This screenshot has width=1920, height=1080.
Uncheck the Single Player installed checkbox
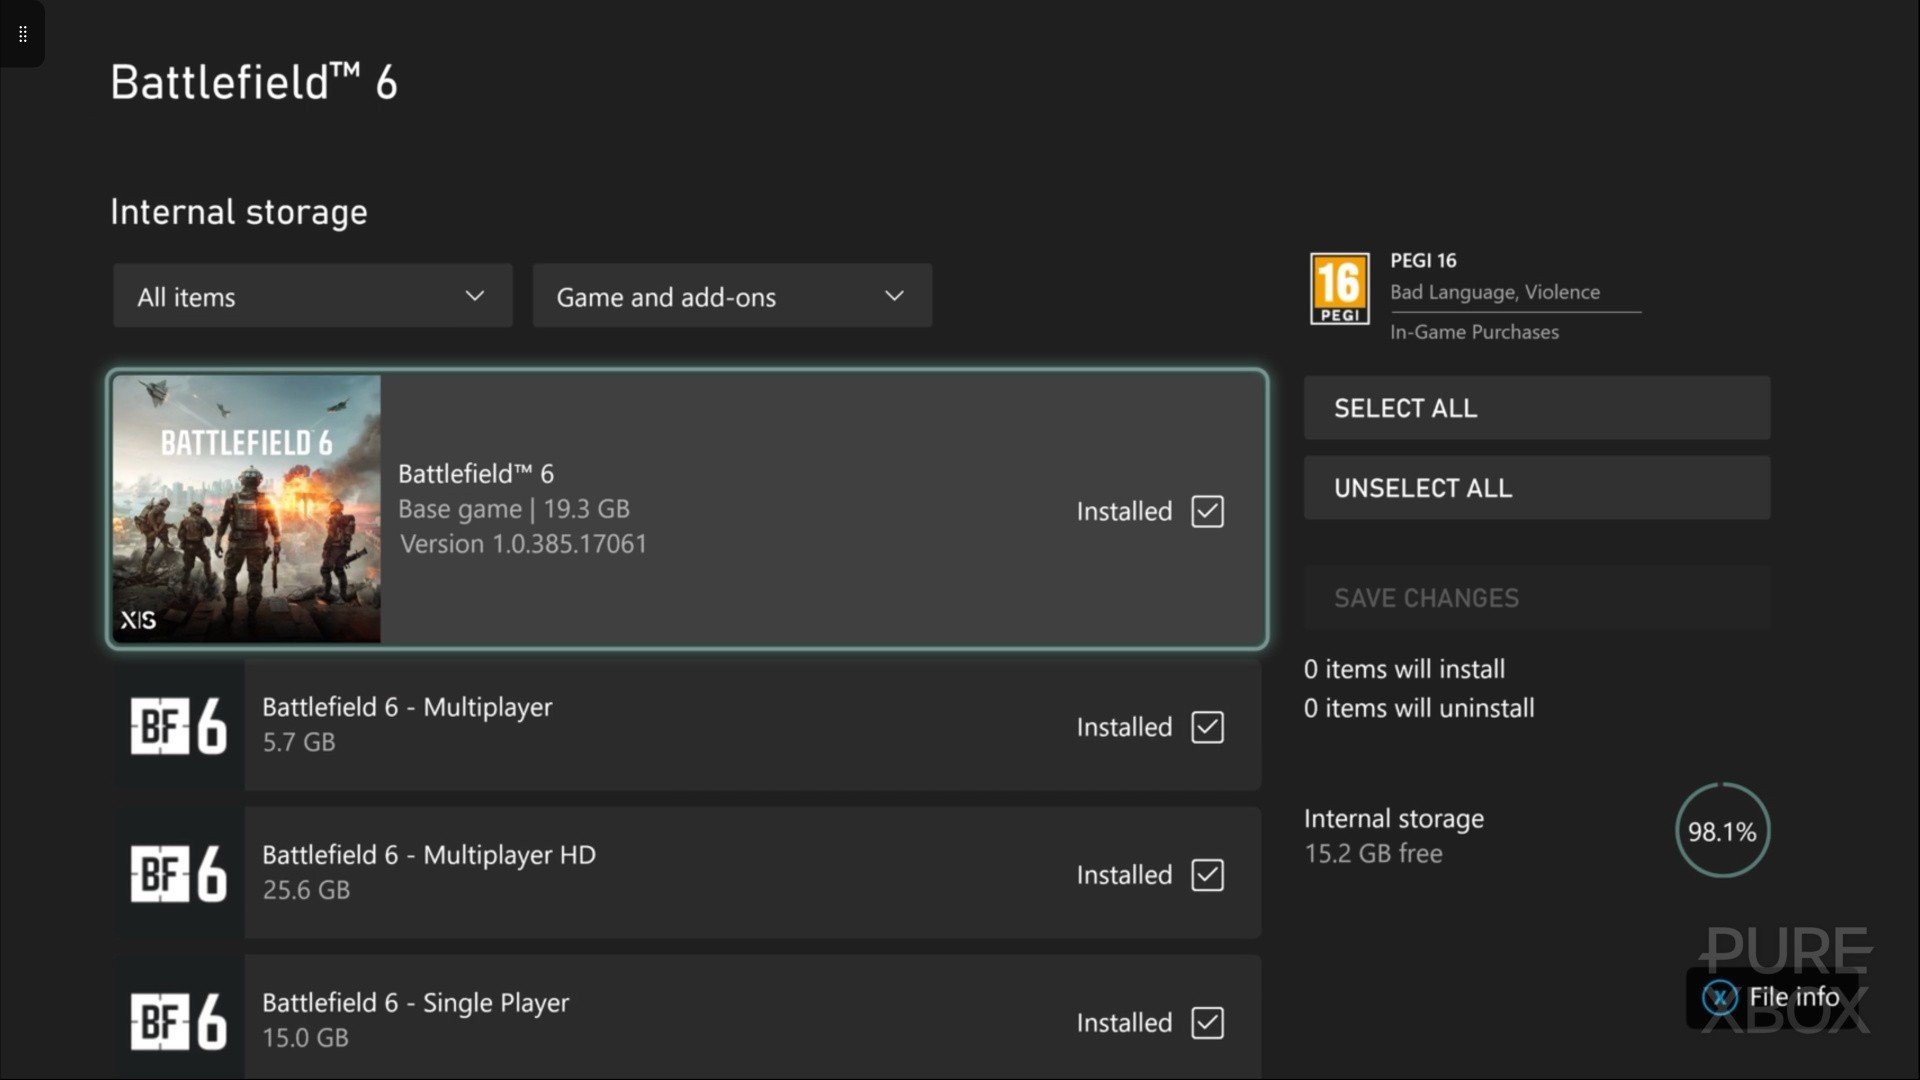coord(1207,1023)
